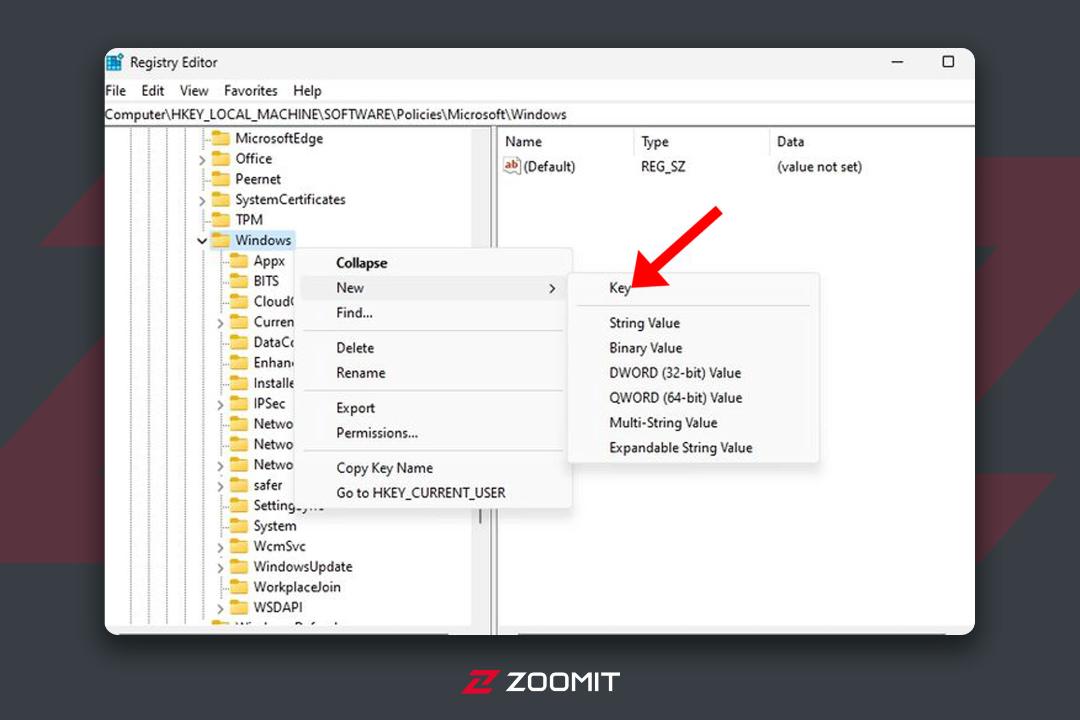
Task: Click the WSDAPI folder icon
Action: pyautogui.click(x=238, y=607)
